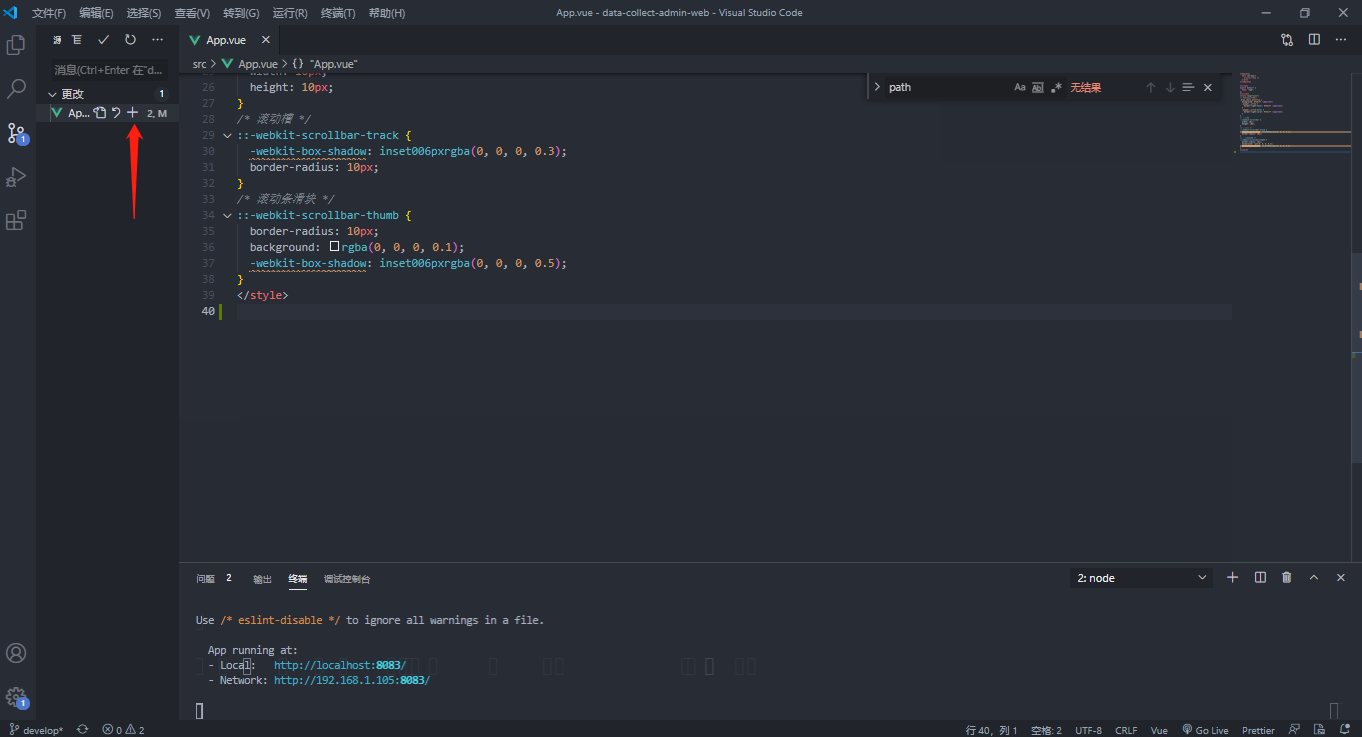1362x737 pixels.
Task: Close the App.vue editor tab
Action: [266, 40]
